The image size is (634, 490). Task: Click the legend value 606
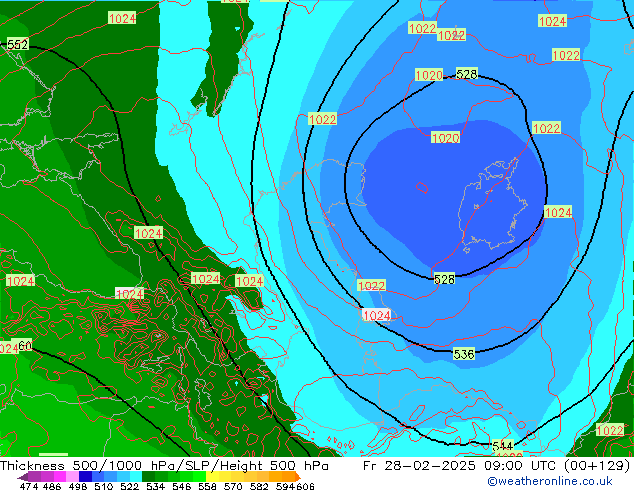(304, 486)
